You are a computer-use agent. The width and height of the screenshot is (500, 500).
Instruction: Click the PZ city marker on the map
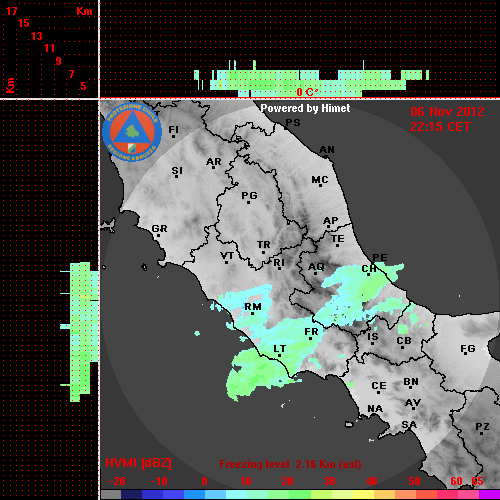[x=481, y=434]
